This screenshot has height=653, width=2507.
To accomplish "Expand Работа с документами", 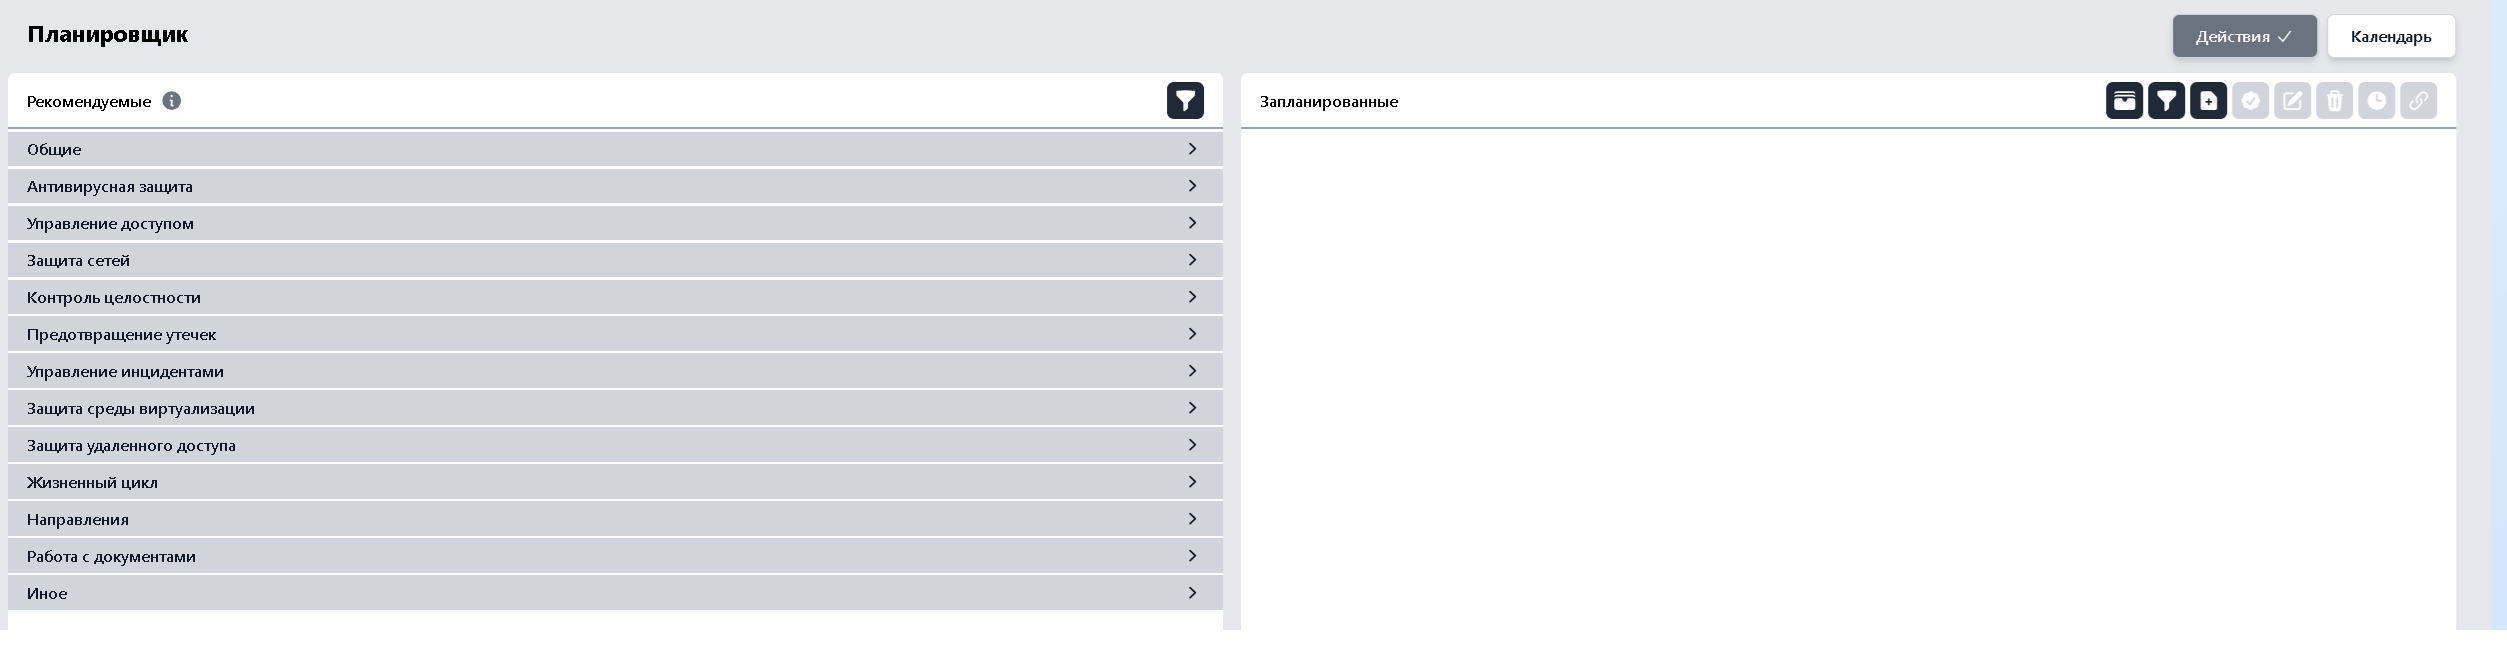I will [x=615, y=556].
